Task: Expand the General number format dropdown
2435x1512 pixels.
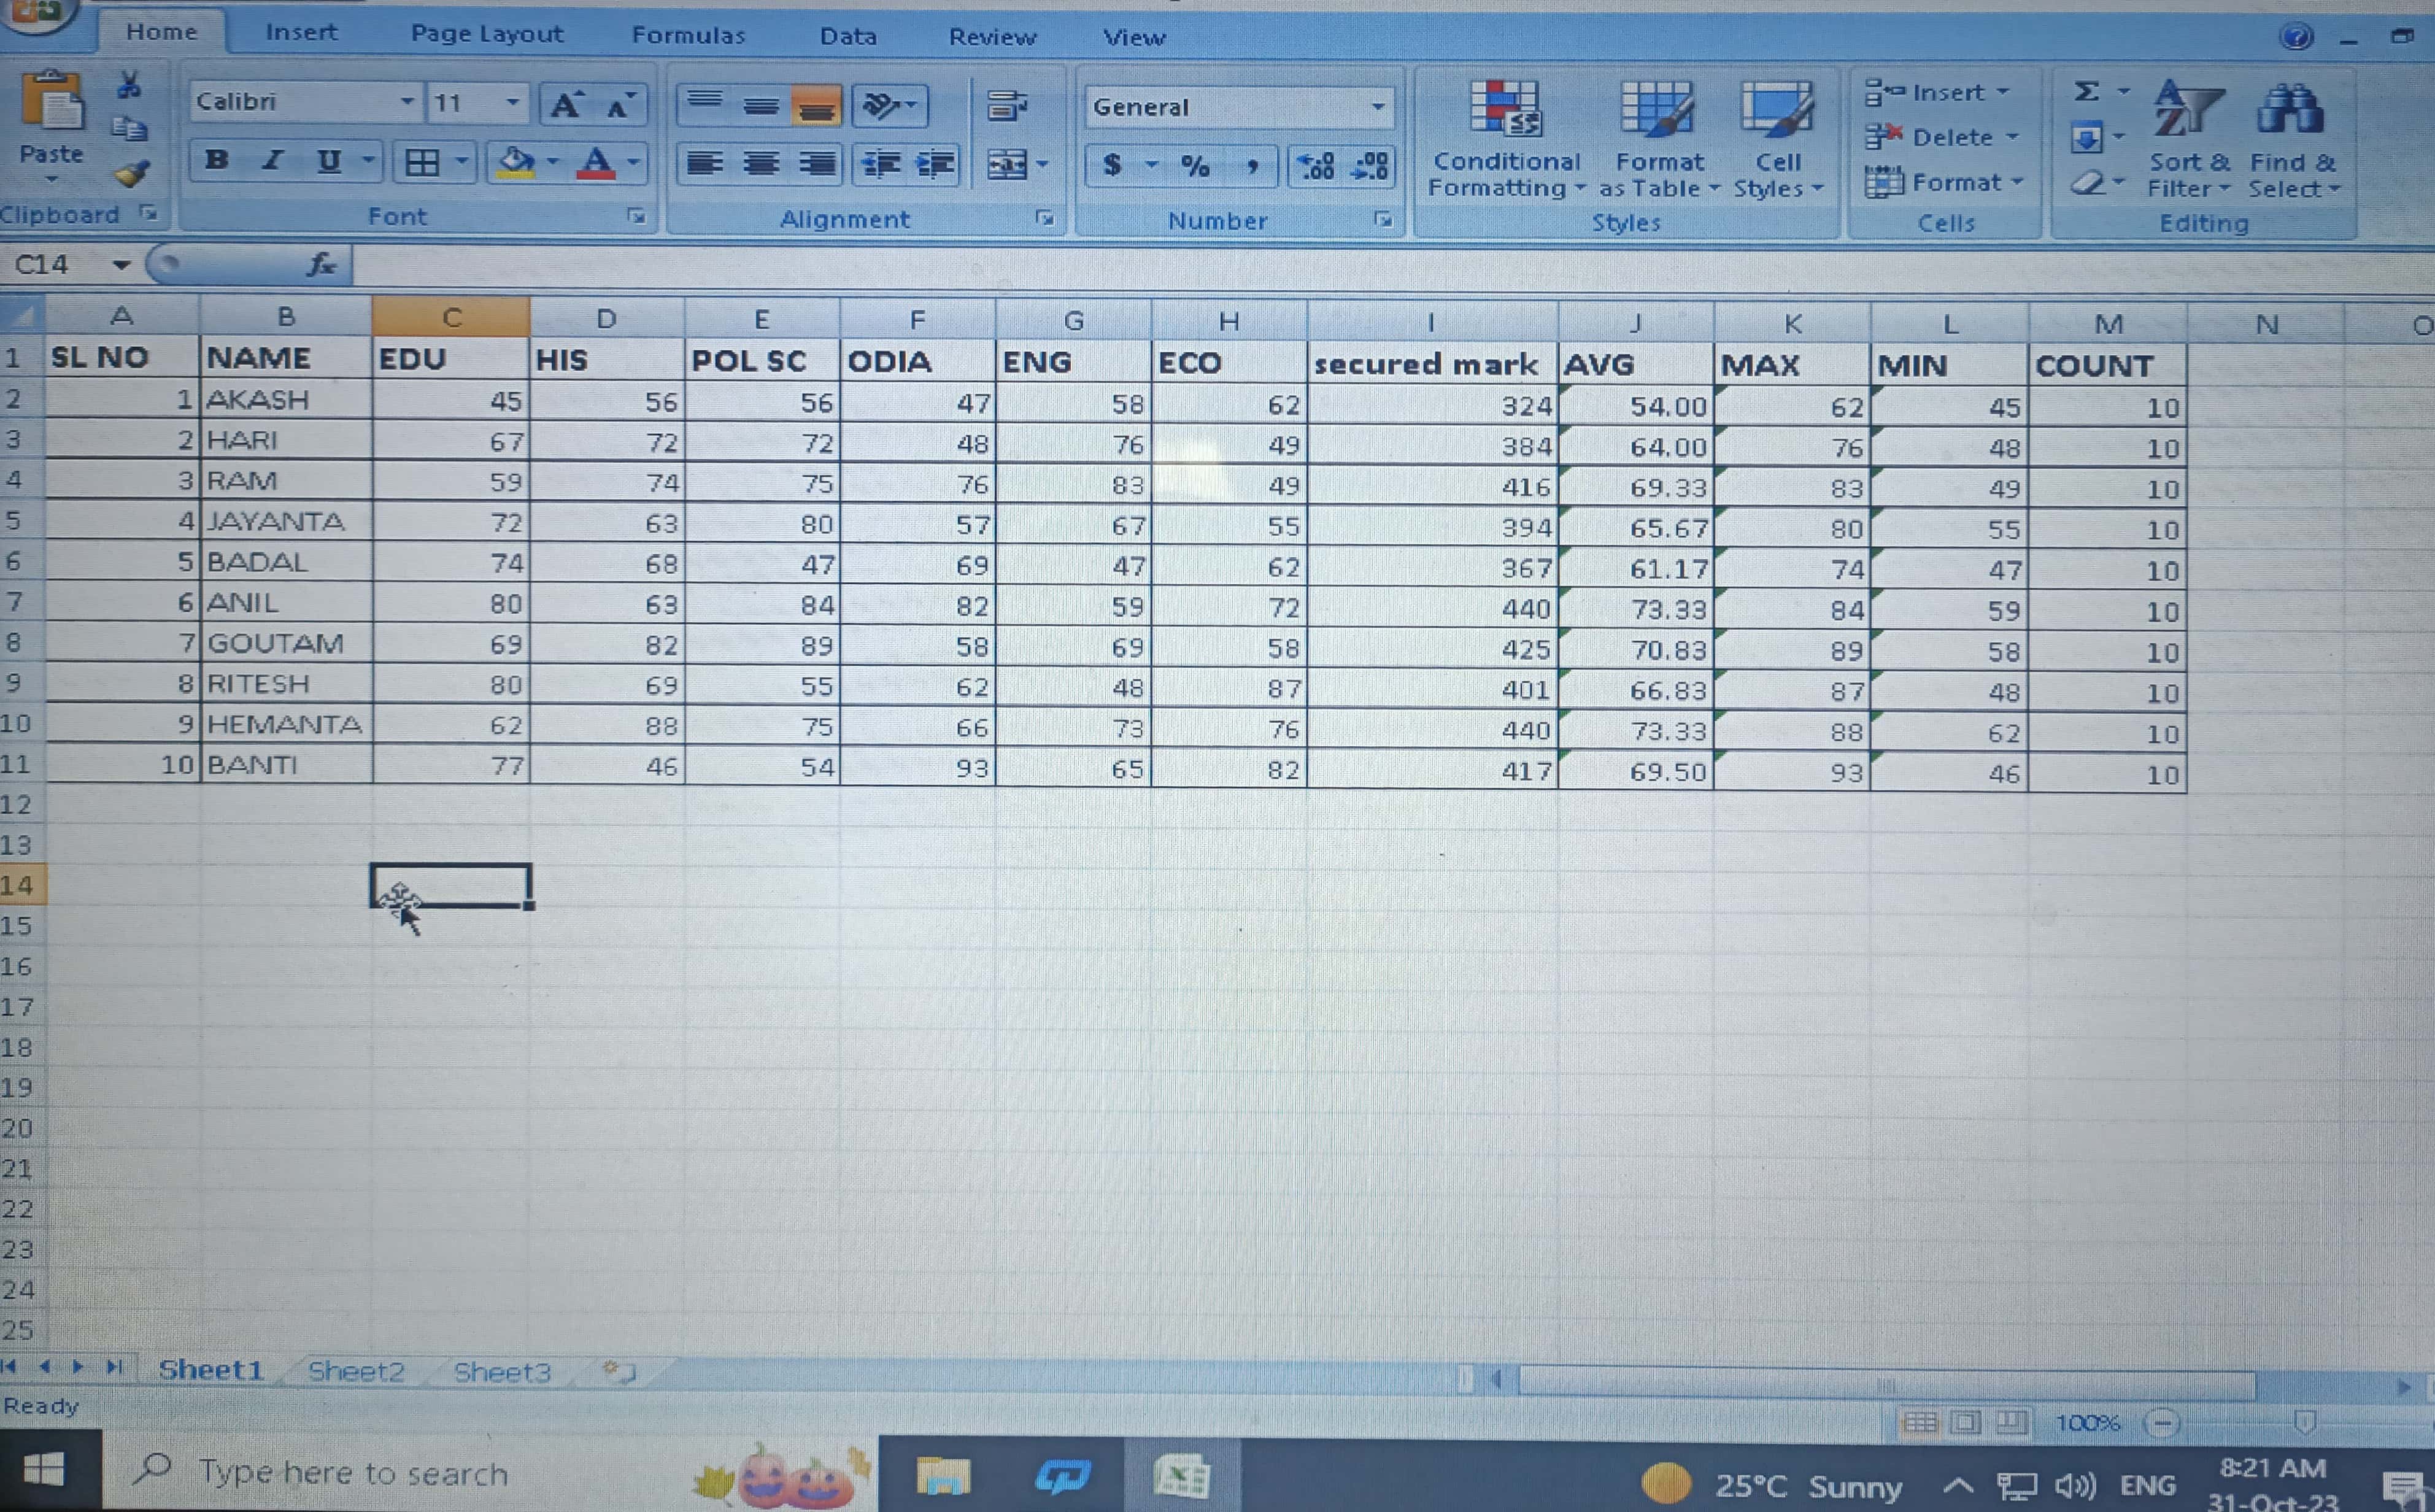Action: (x=1378, y=107)
